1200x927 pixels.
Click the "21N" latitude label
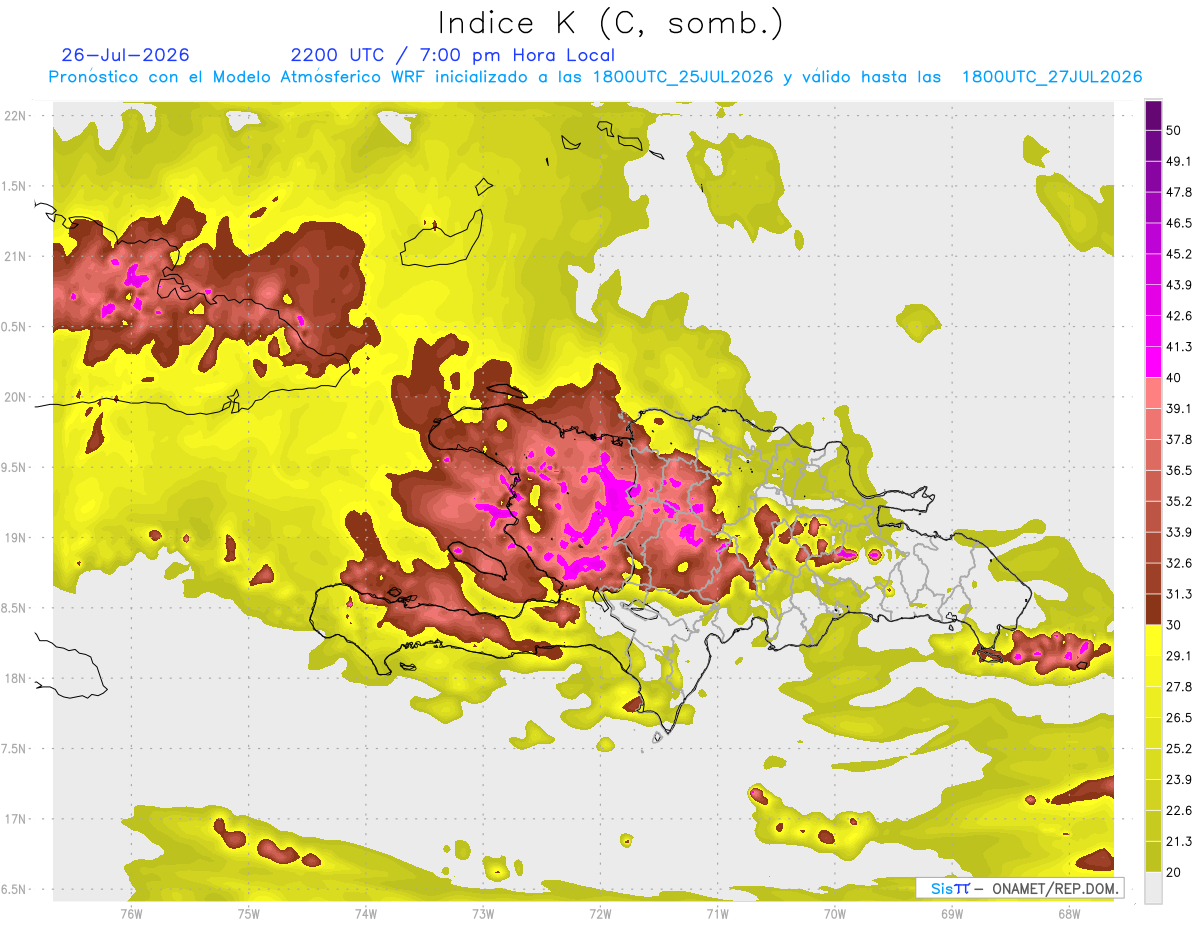pos(17,257)
